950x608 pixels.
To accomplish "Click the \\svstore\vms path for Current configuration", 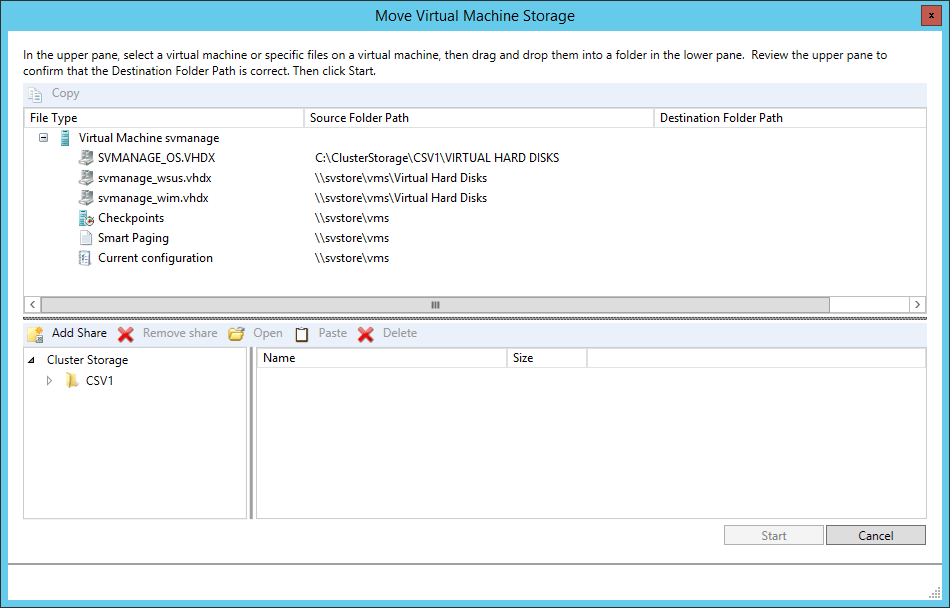I will point(351,258).
